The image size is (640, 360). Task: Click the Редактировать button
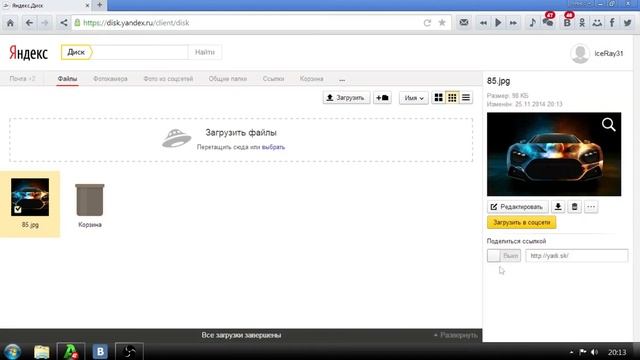click(x=517, y=207)
